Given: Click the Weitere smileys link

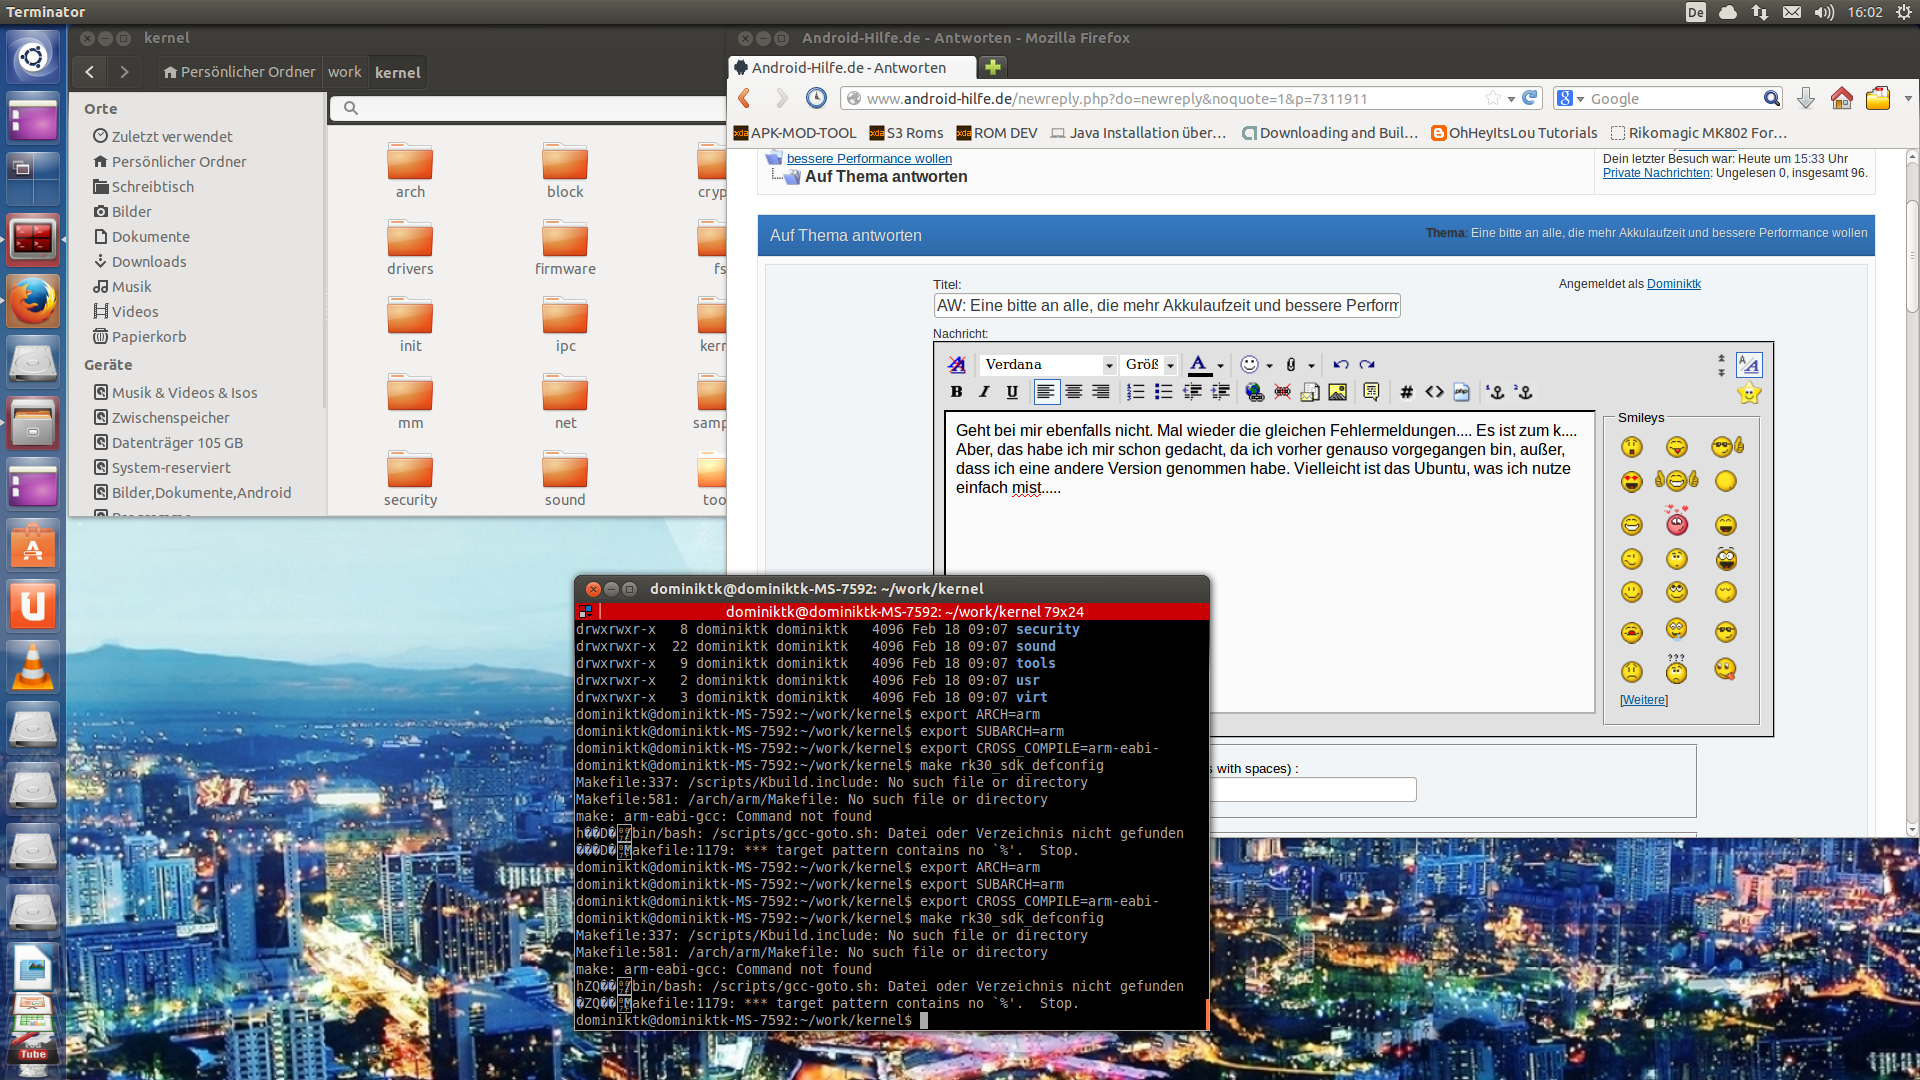Looking at the screenshot, I should (x=1644, y=700).
